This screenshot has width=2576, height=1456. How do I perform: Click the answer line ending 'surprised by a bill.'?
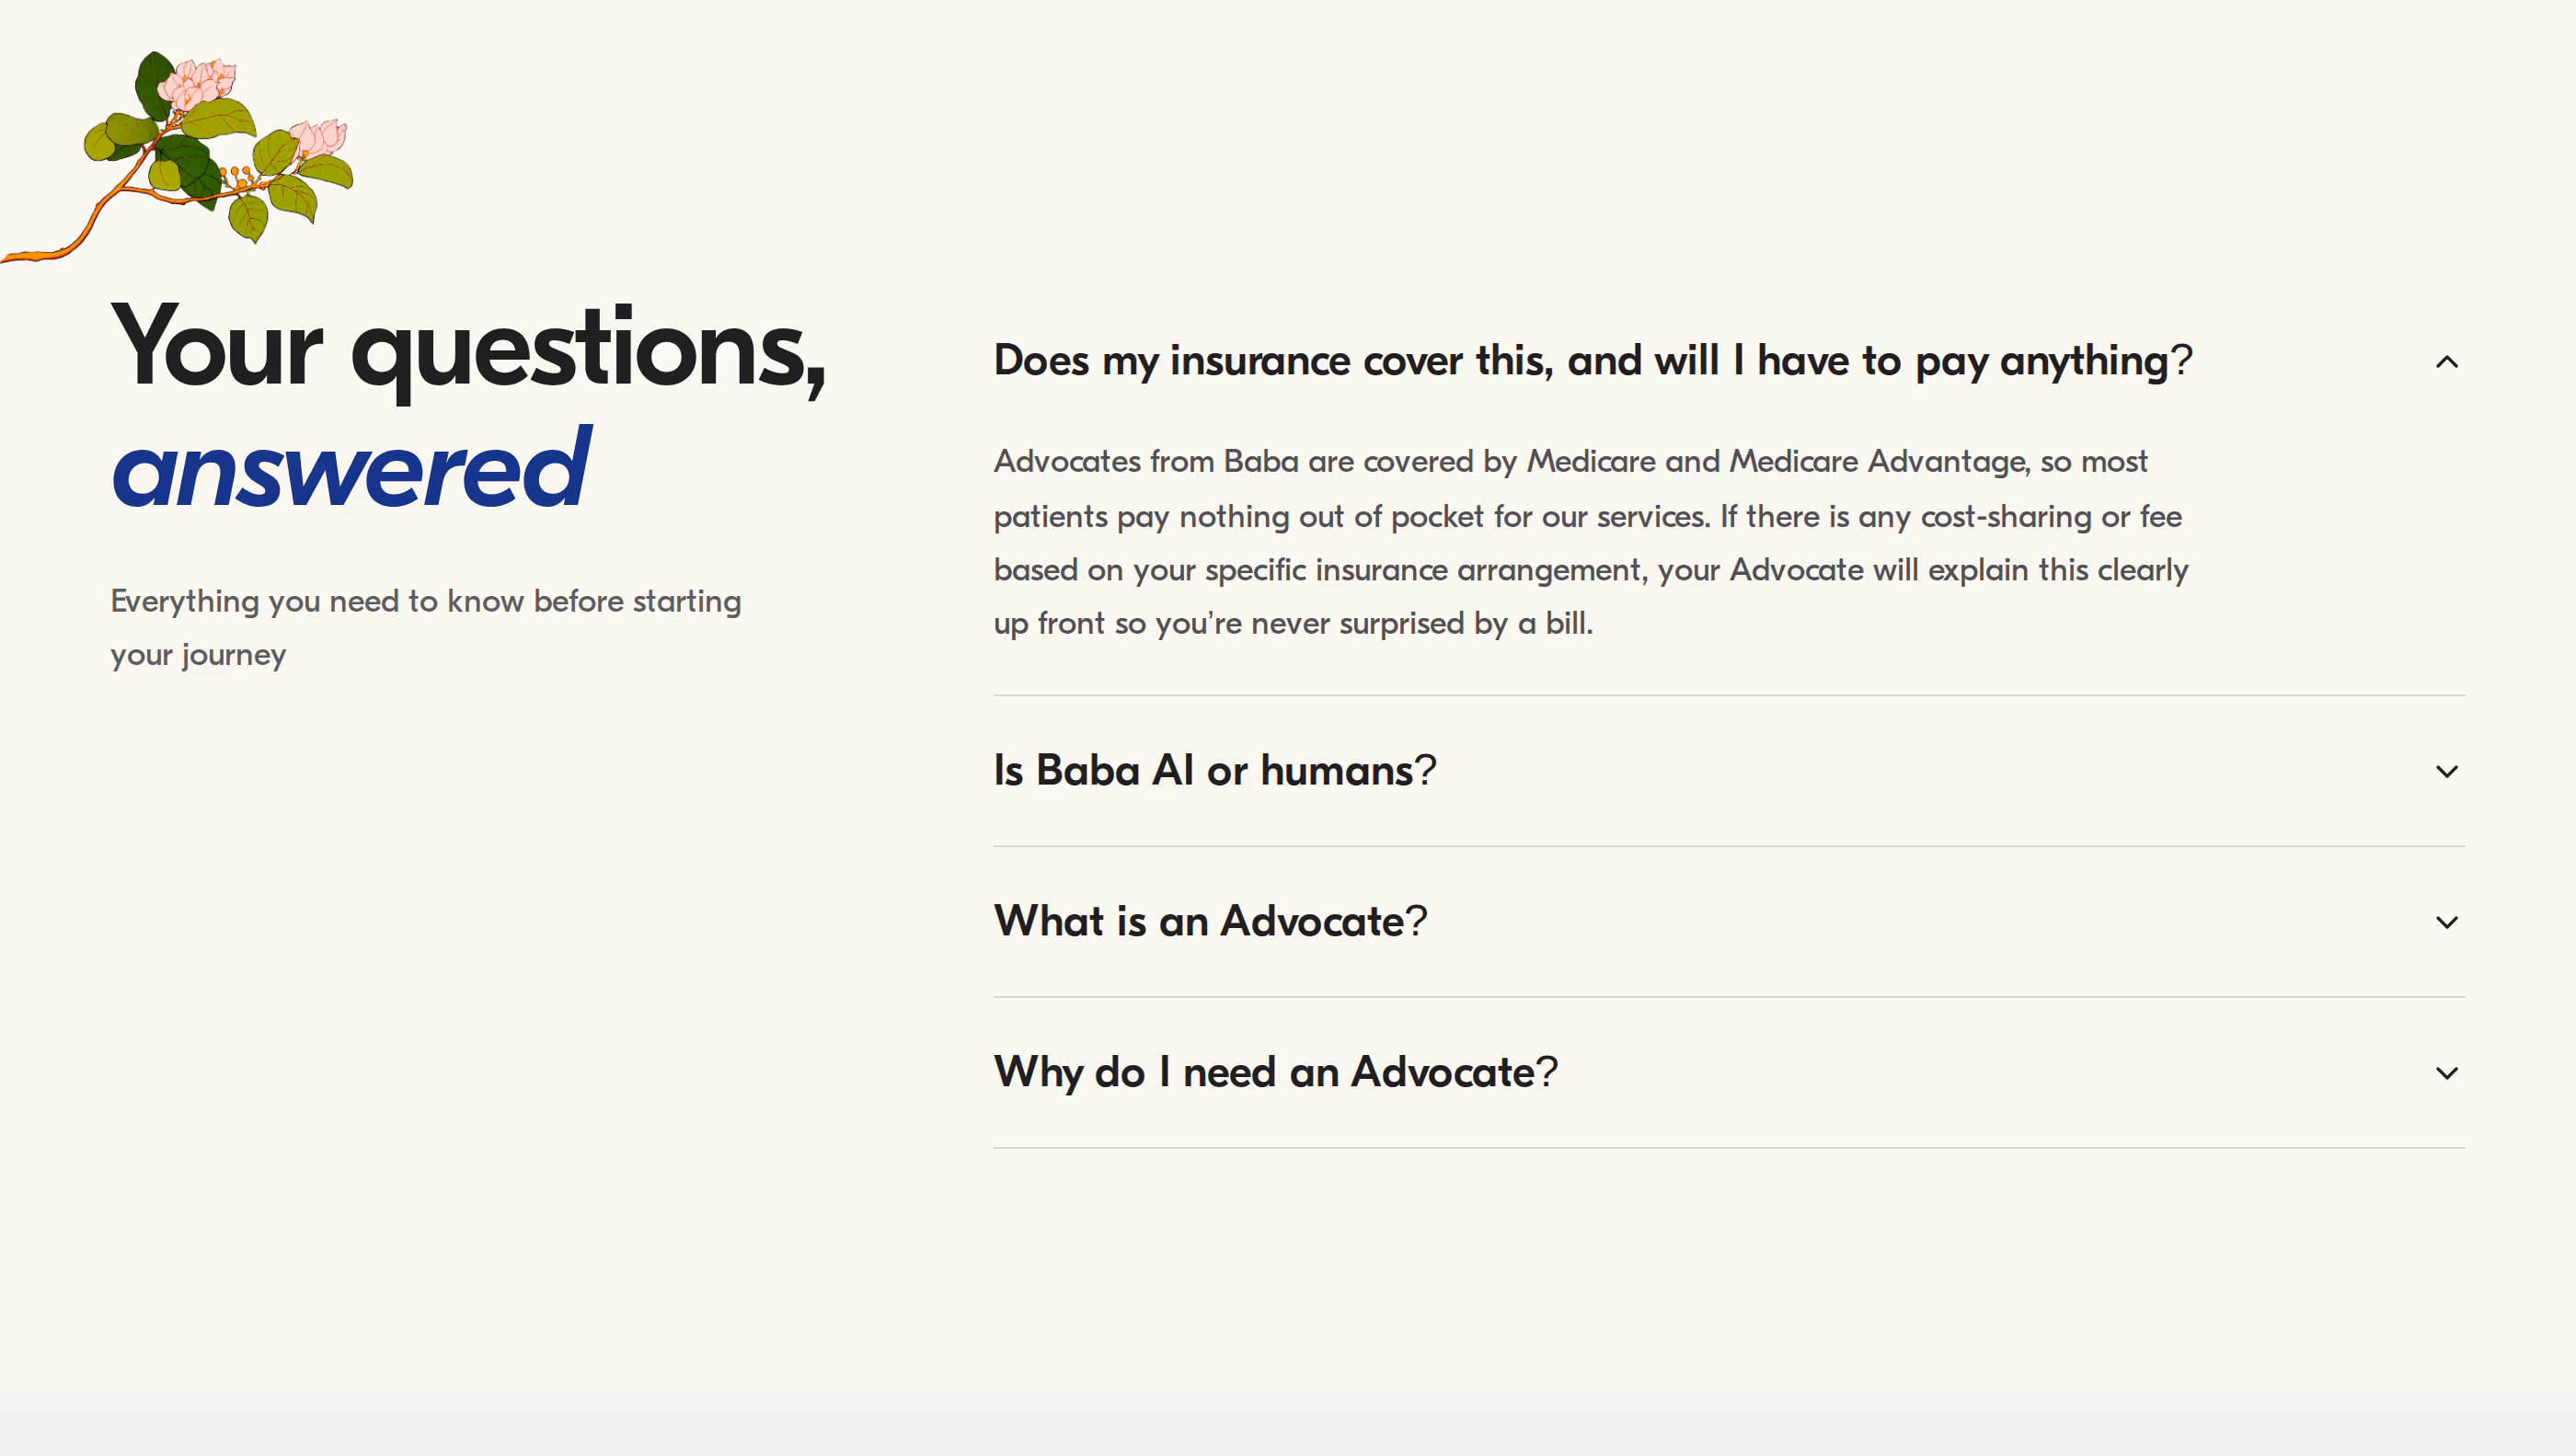tap(1292, 623)
